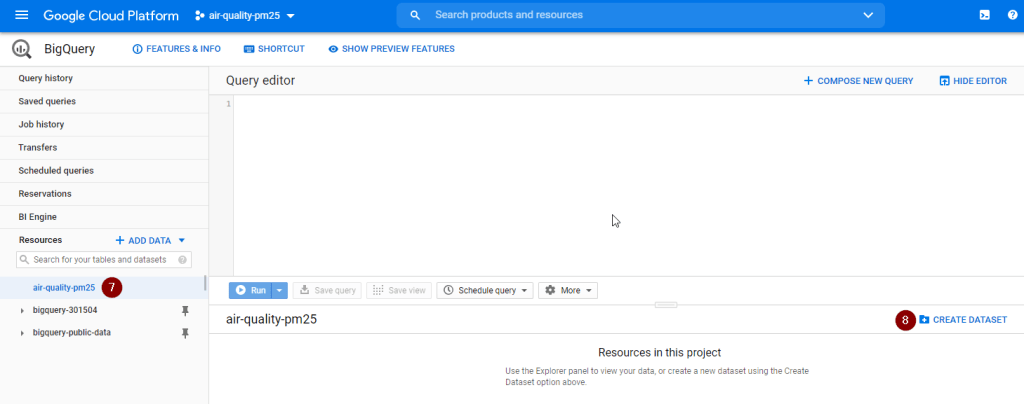Expand the bigquery-301504 tree node
Image resolution: width=1024 pixels, height=404 pixels.
click(22, 310)
